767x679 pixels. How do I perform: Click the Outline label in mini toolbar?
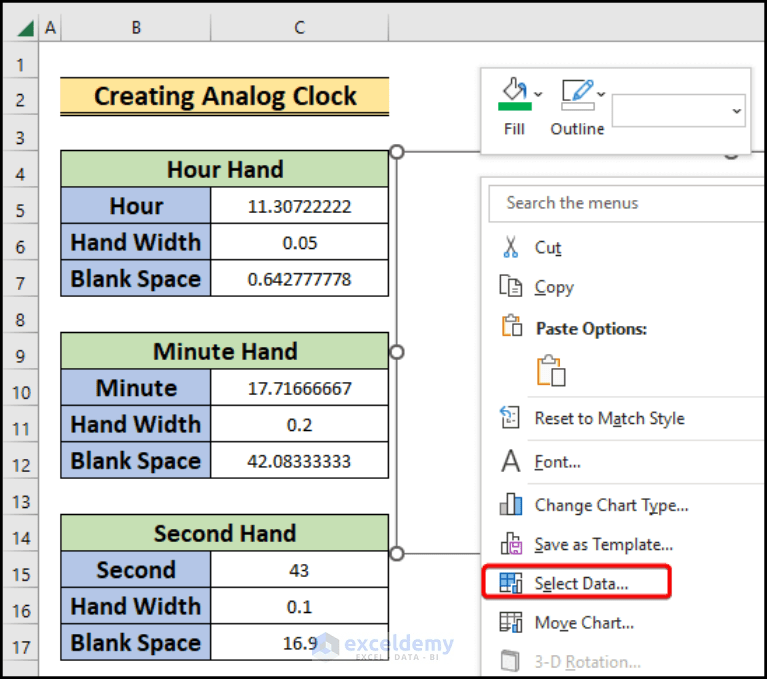coord(577,129)
